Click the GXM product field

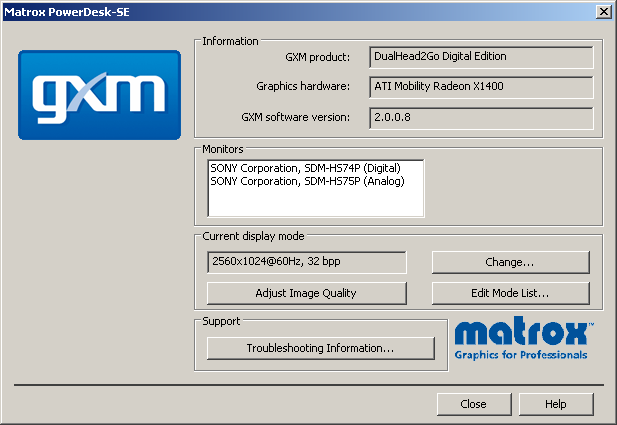pos(481,57)
